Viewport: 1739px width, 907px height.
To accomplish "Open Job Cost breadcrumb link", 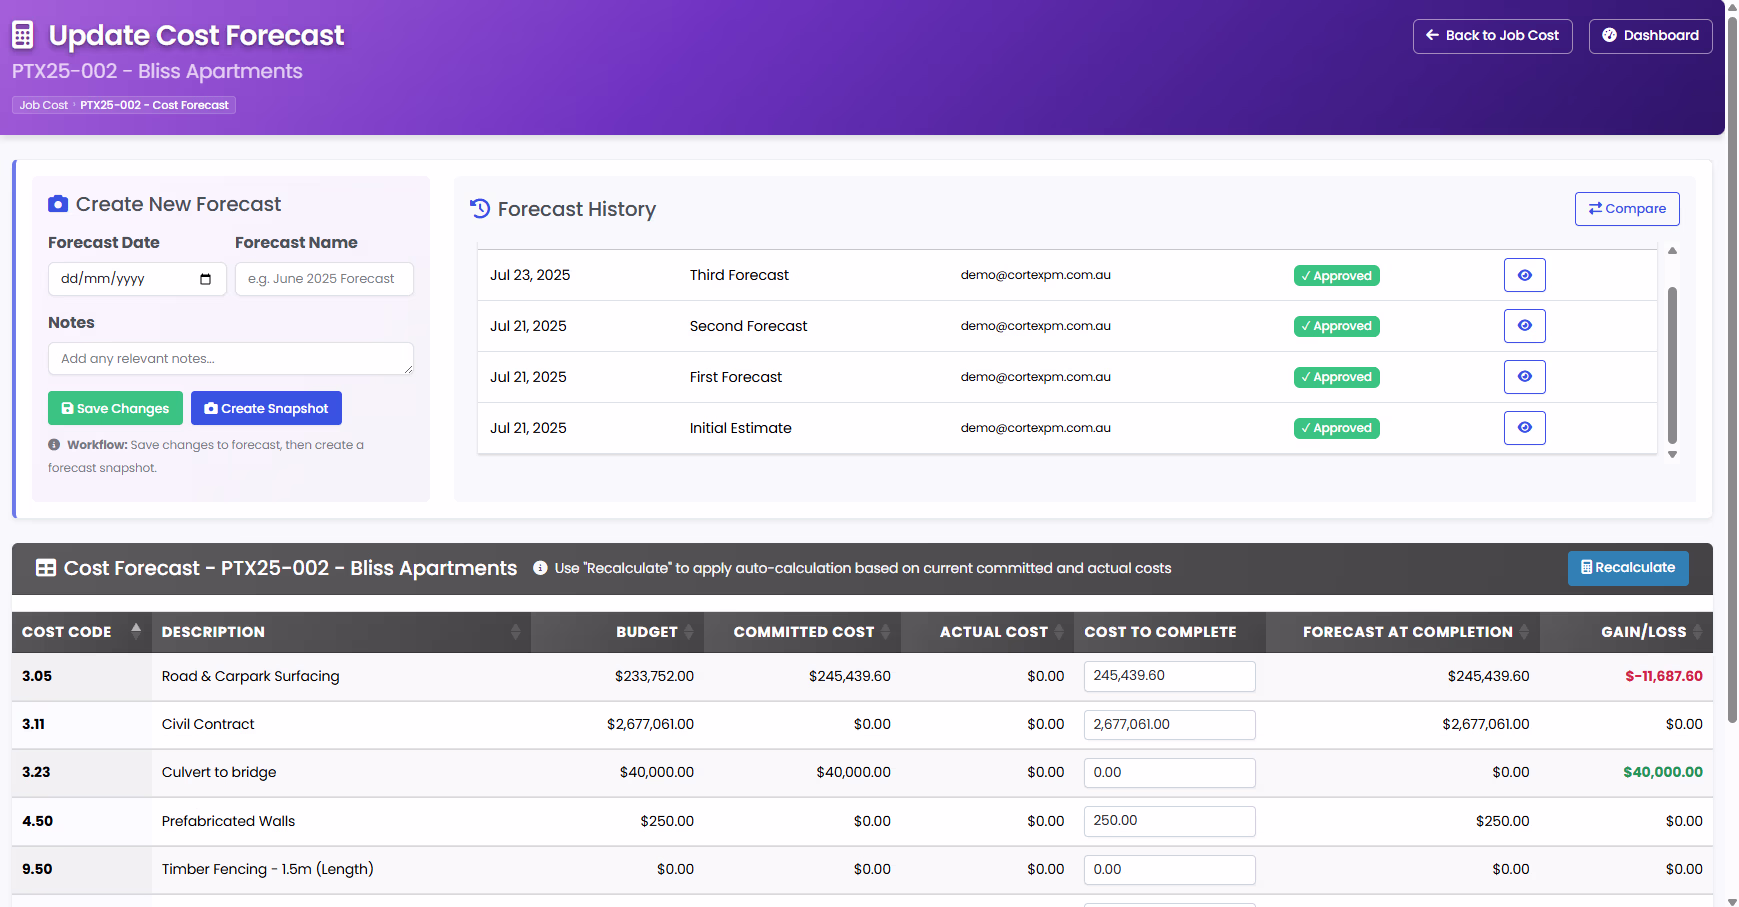I will click(44, 105).
